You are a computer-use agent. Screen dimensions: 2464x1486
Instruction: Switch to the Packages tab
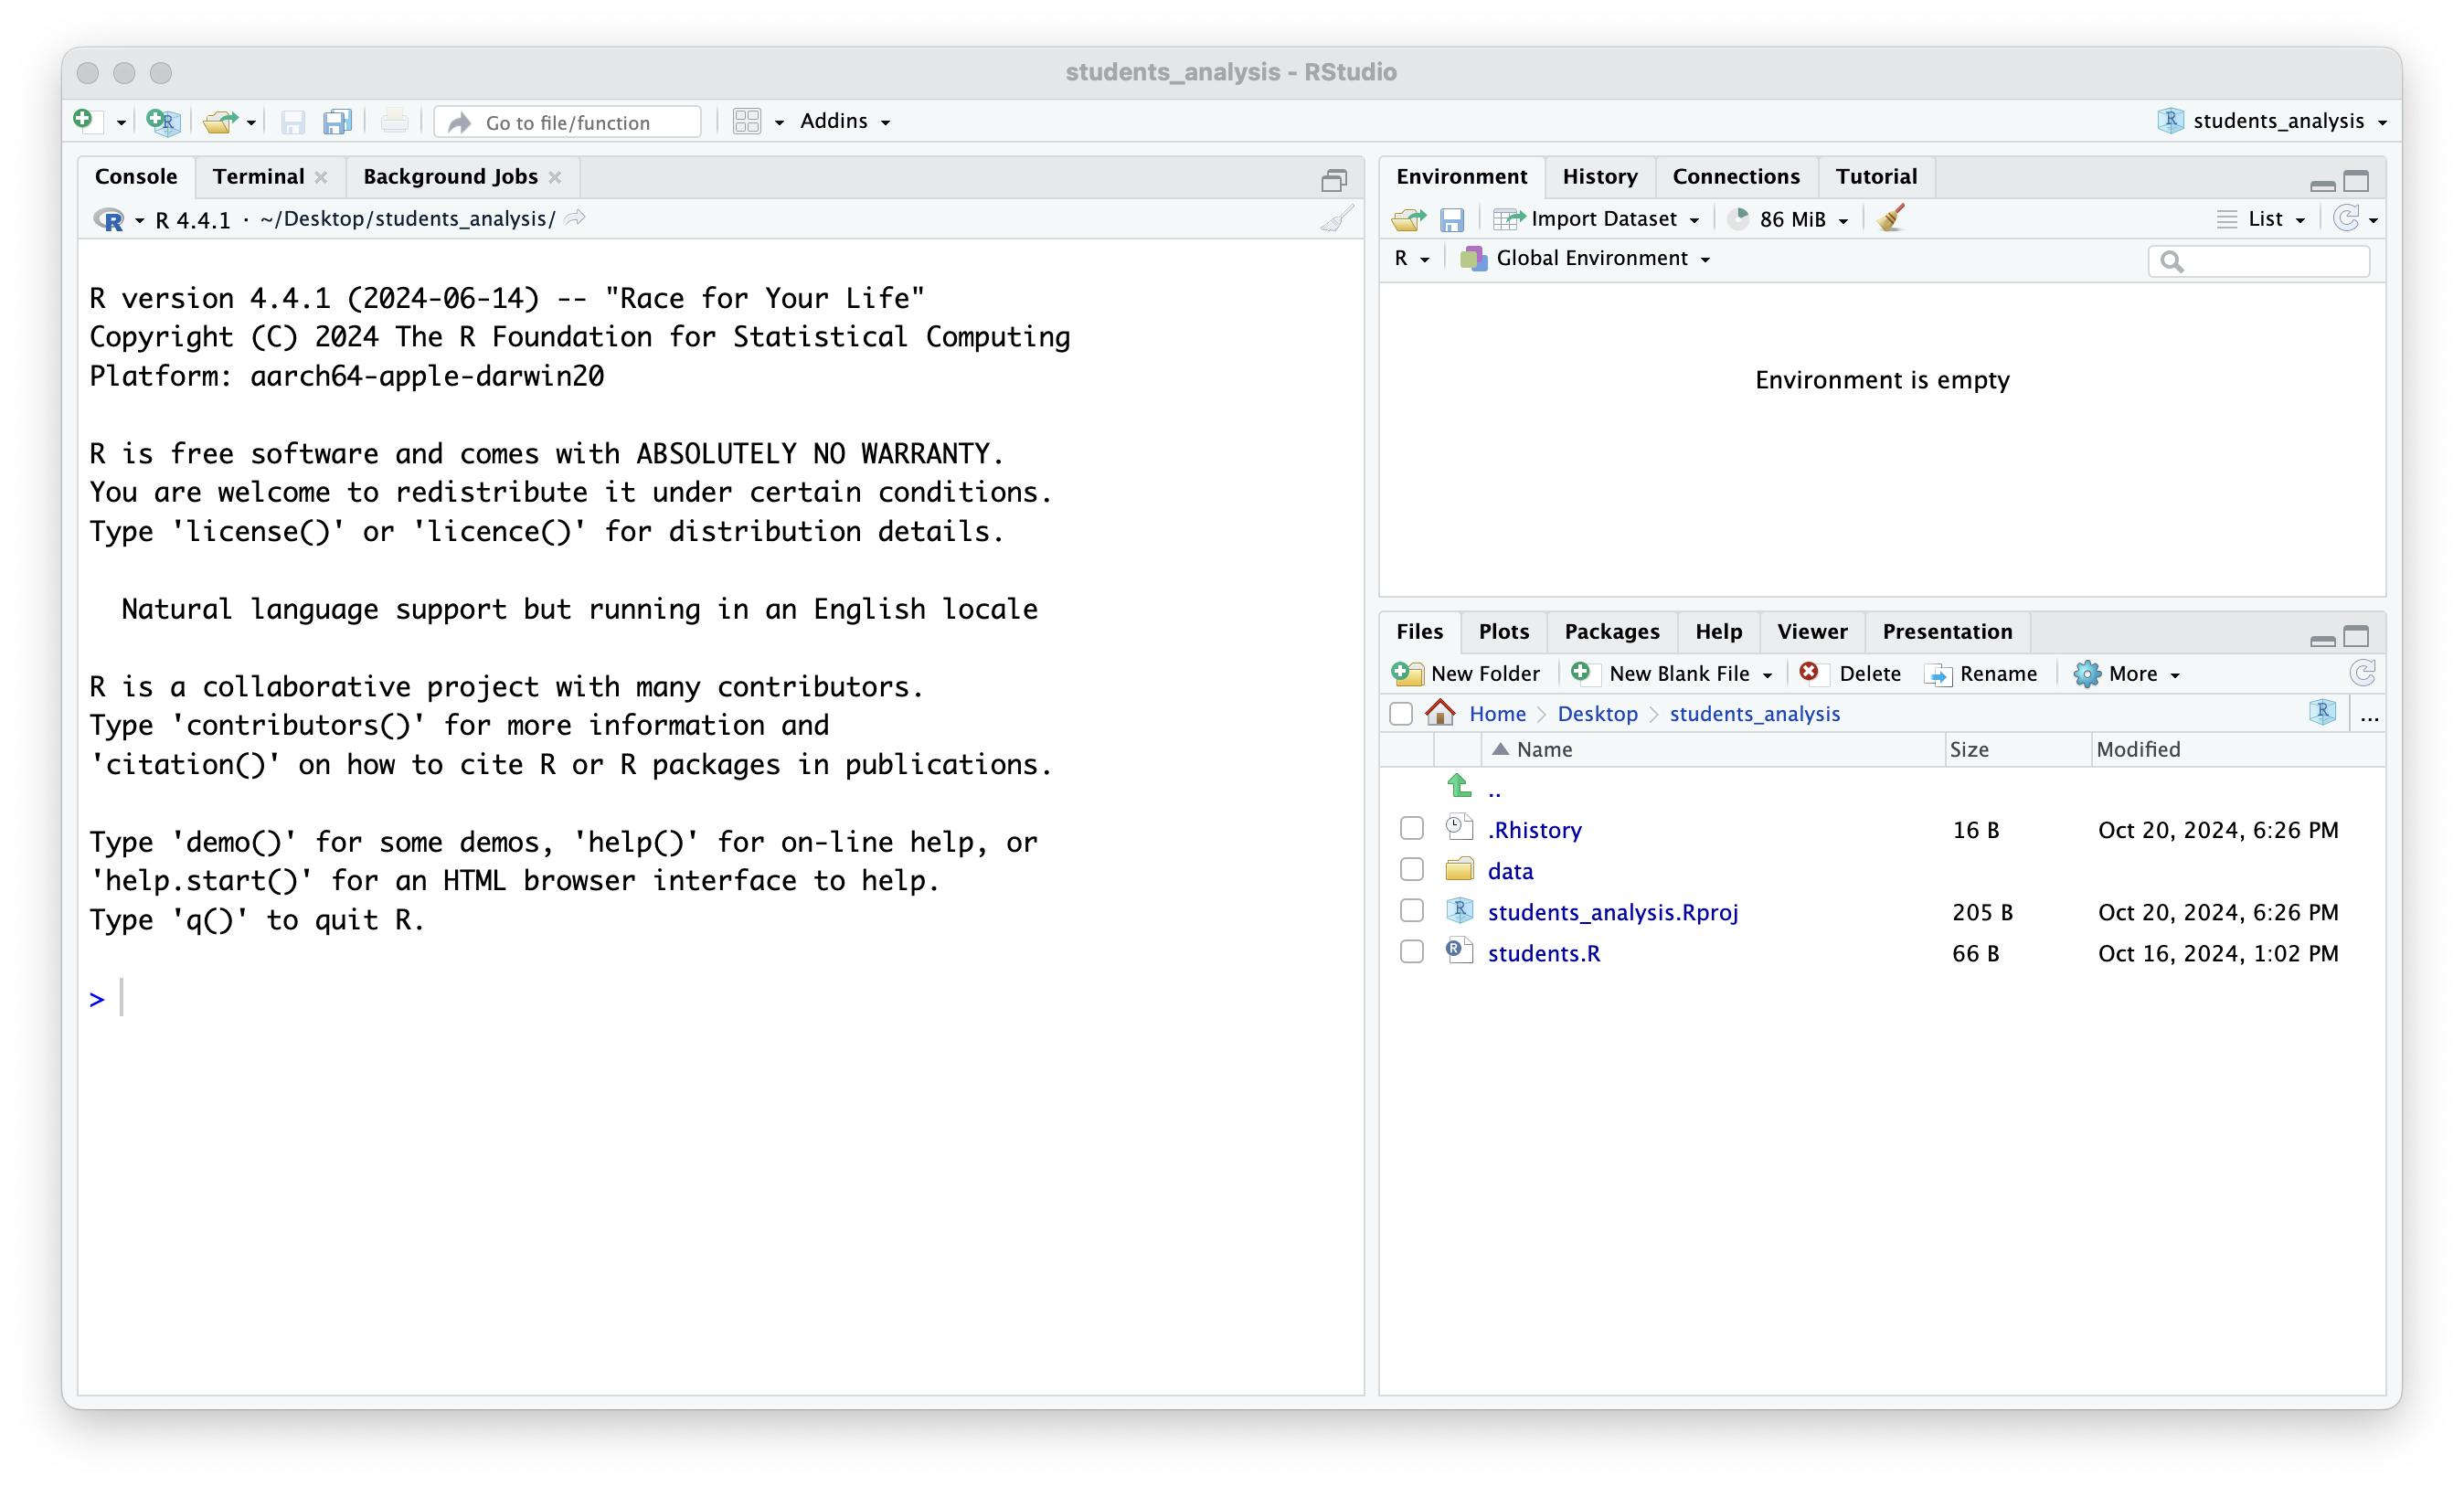click(x=1611, y=631)
